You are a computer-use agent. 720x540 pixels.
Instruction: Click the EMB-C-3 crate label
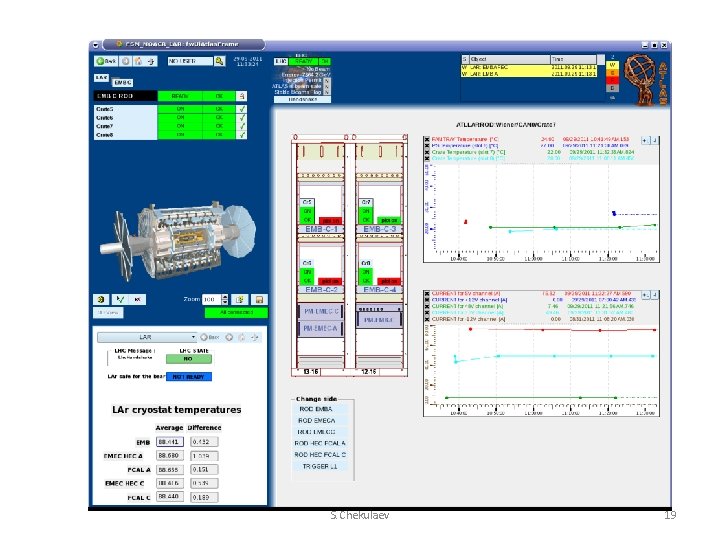379,229
